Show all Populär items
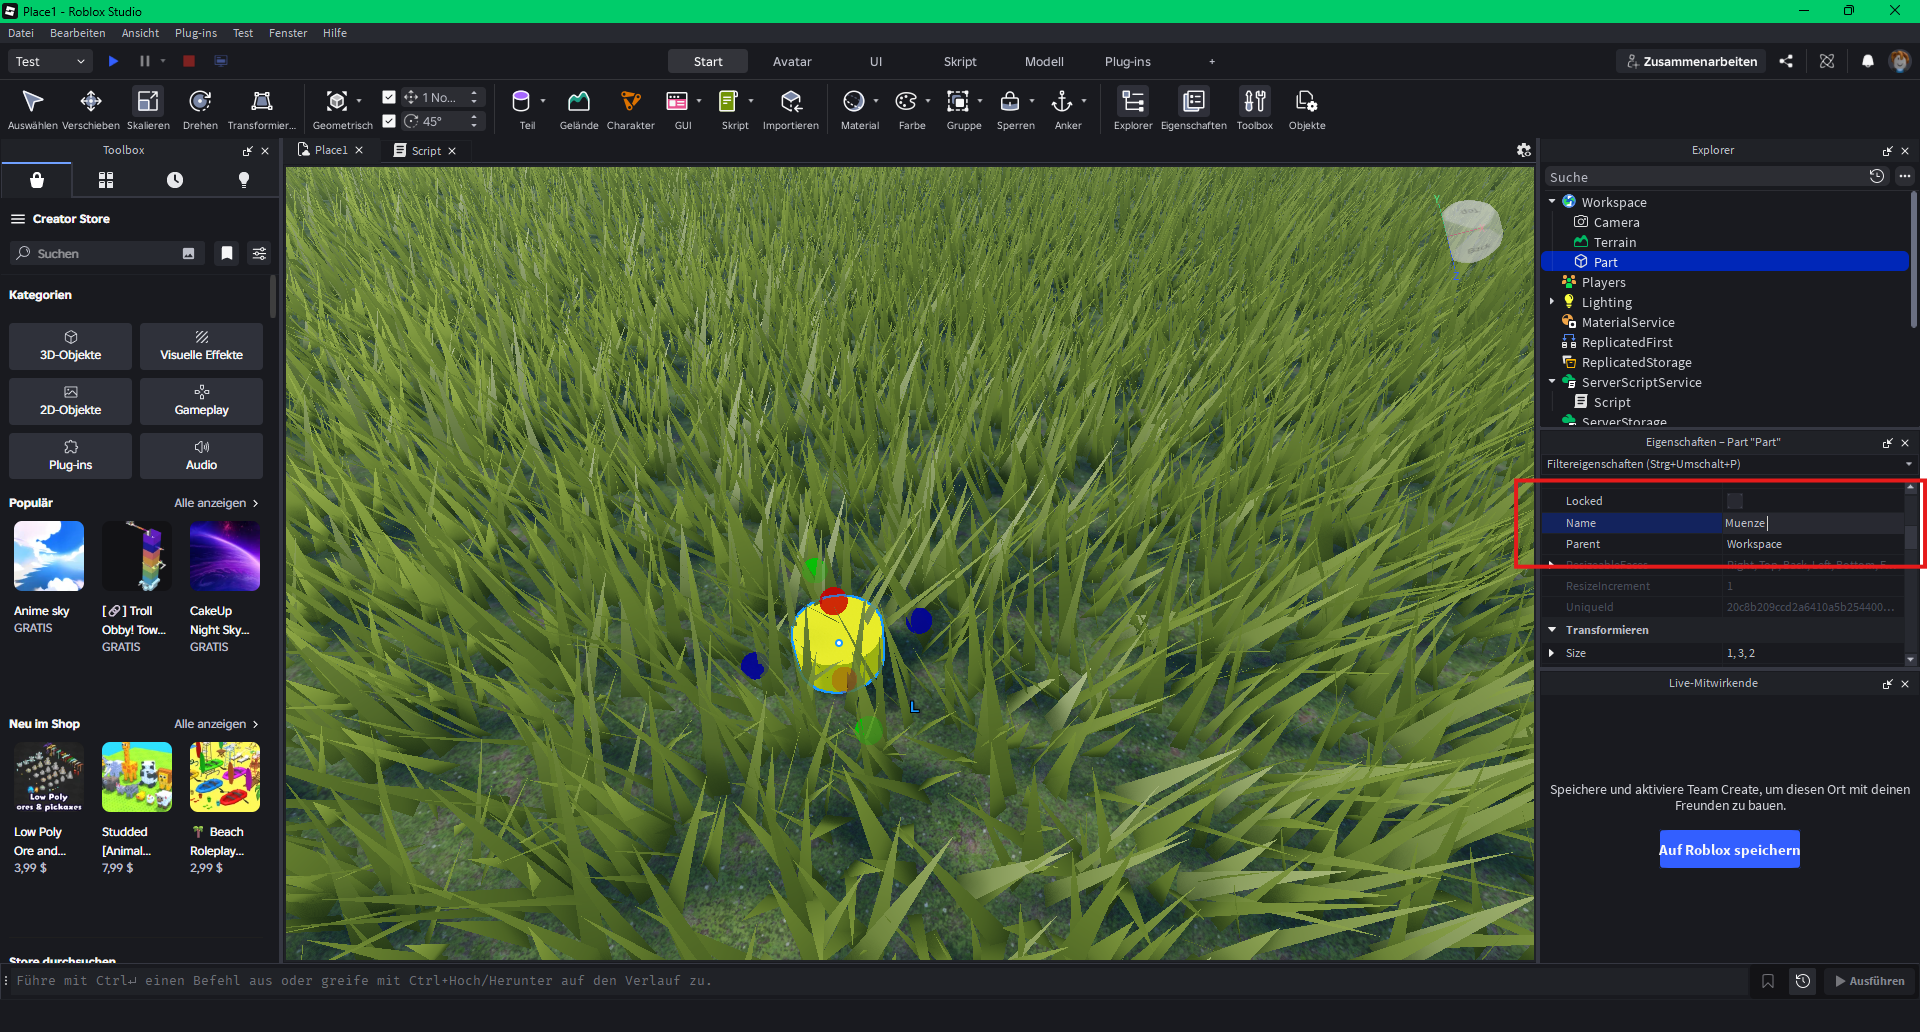 [x=216, y=503]
